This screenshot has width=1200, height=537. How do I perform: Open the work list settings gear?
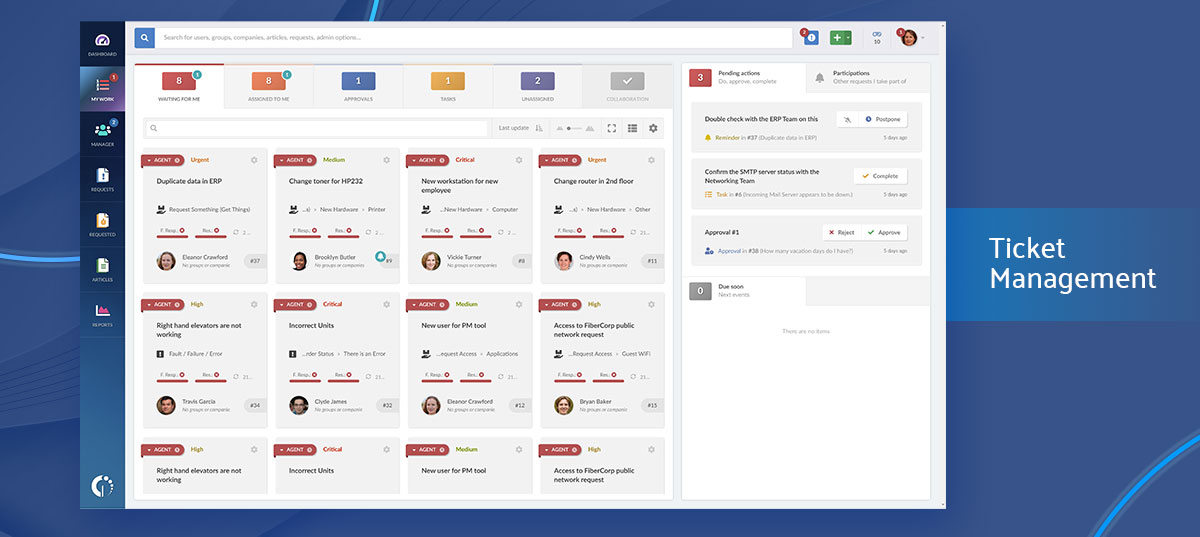pyautogui.click(x=653, y=128)
